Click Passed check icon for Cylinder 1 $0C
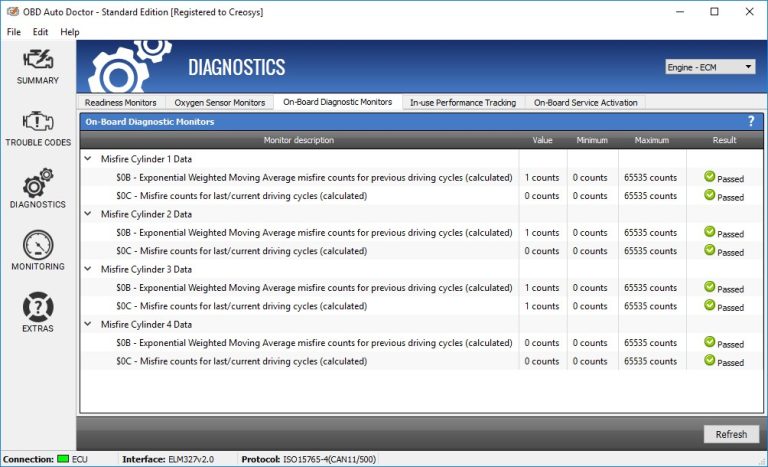Image resolution: width=768 pixels, height=467 pixels. (x=709, y=195)
